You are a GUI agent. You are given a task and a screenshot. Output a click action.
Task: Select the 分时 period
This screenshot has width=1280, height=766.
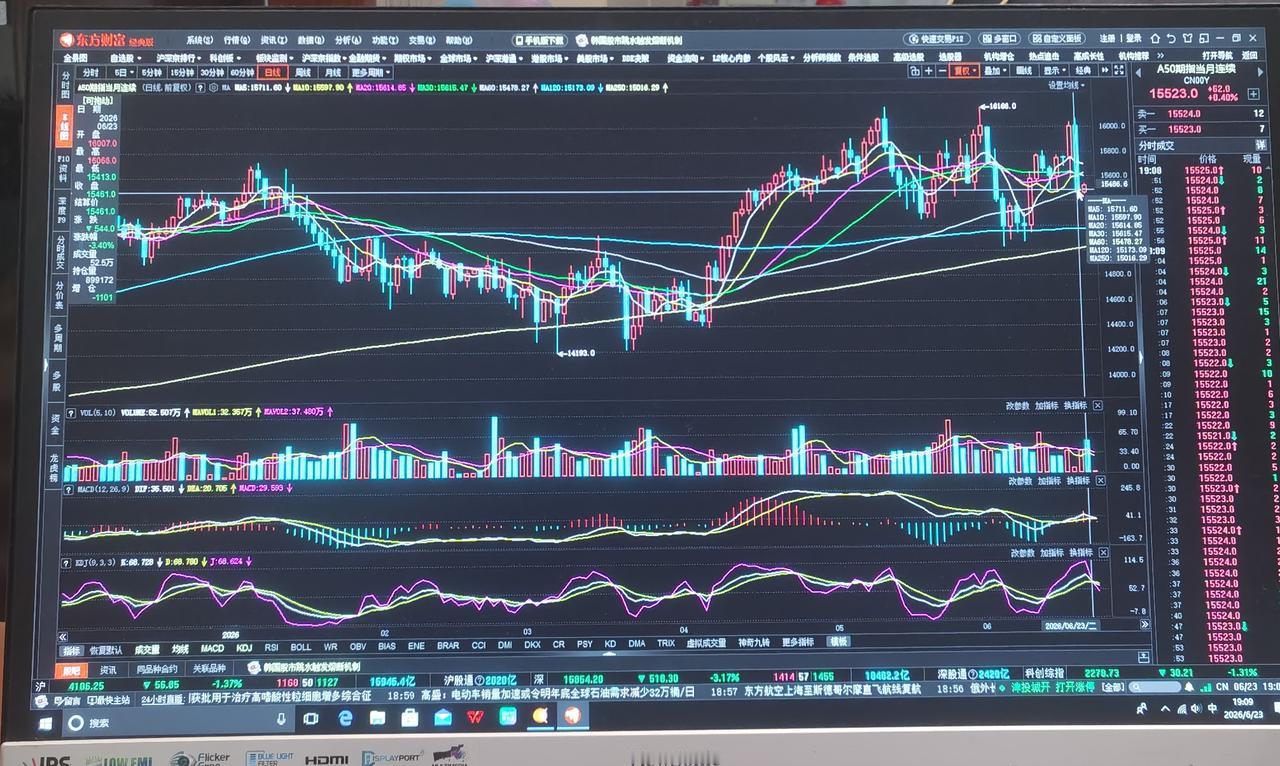91,72
